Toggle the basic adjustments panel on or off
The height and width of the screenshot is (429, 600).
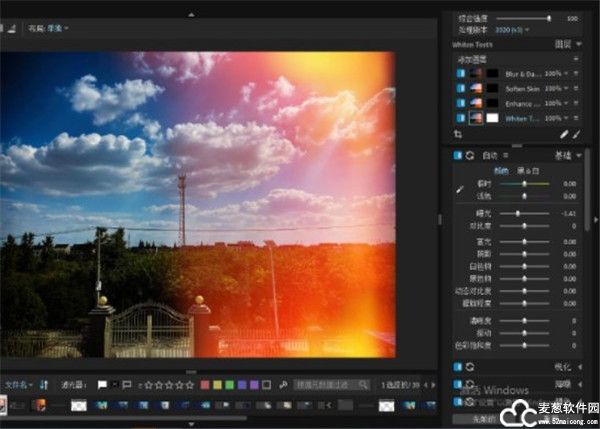click(457, 156)
